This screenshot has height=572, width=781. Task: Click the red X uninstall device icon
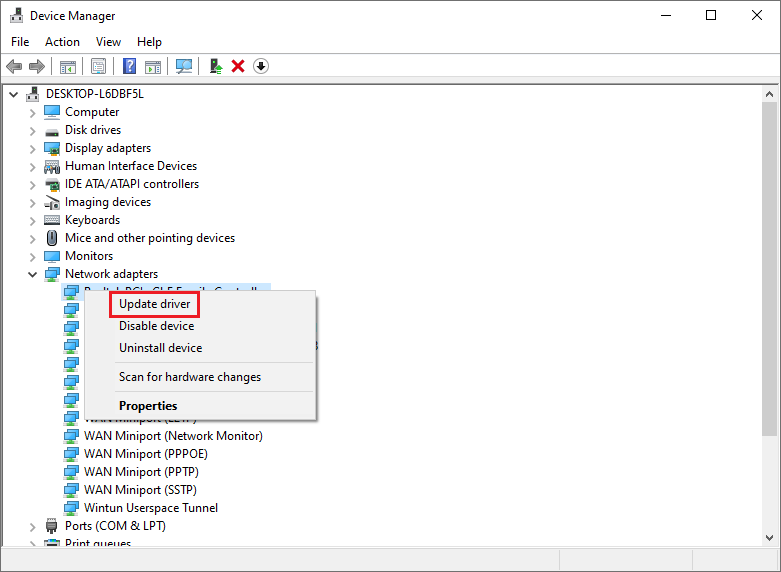click(238, 66)
